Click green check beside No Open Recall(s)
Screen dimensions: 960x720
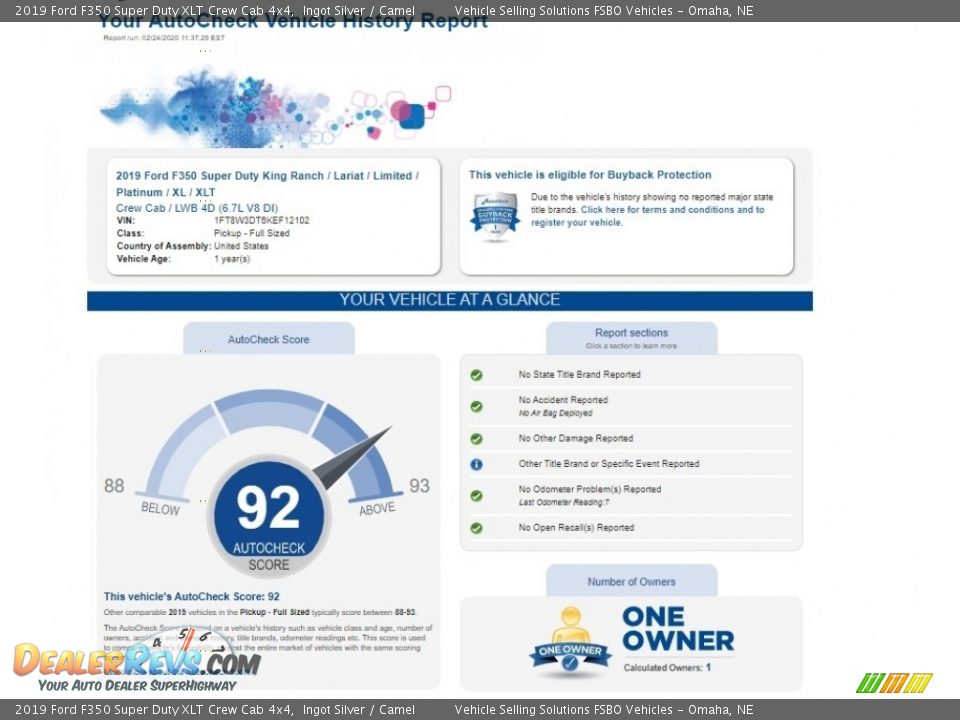[x=476, y=528]
